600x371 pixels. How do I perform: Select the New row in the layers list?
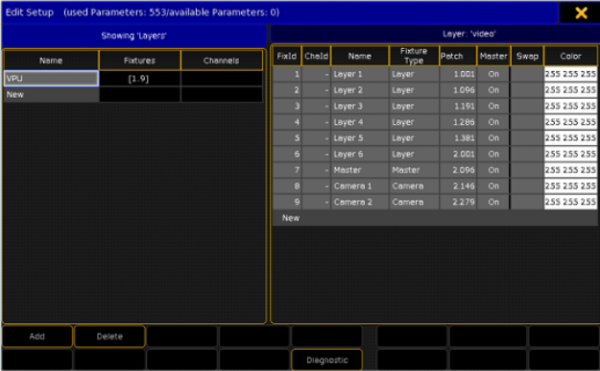coord(51,94)
